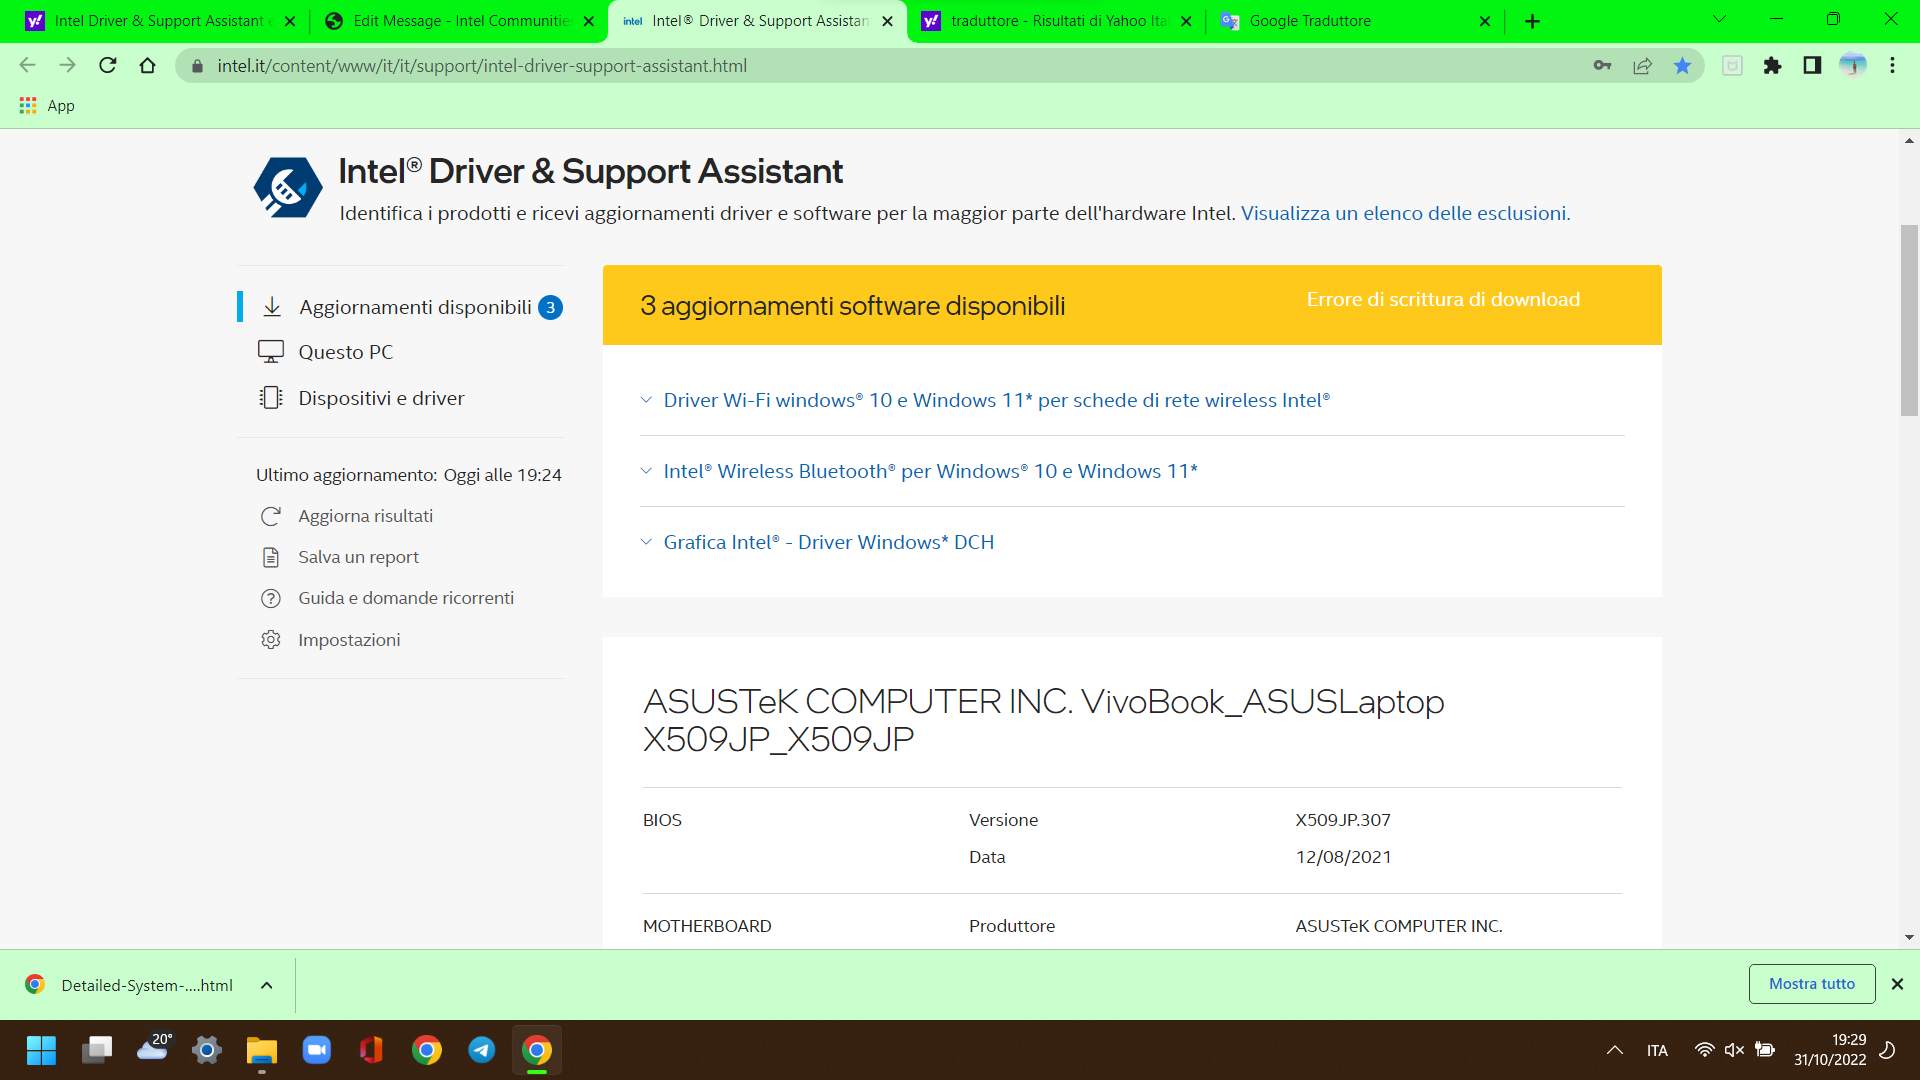The width and height of the screenshot is (1920, 1080).
Task: Switch to Google Traduttore tab
Action: click(1310, 21)
